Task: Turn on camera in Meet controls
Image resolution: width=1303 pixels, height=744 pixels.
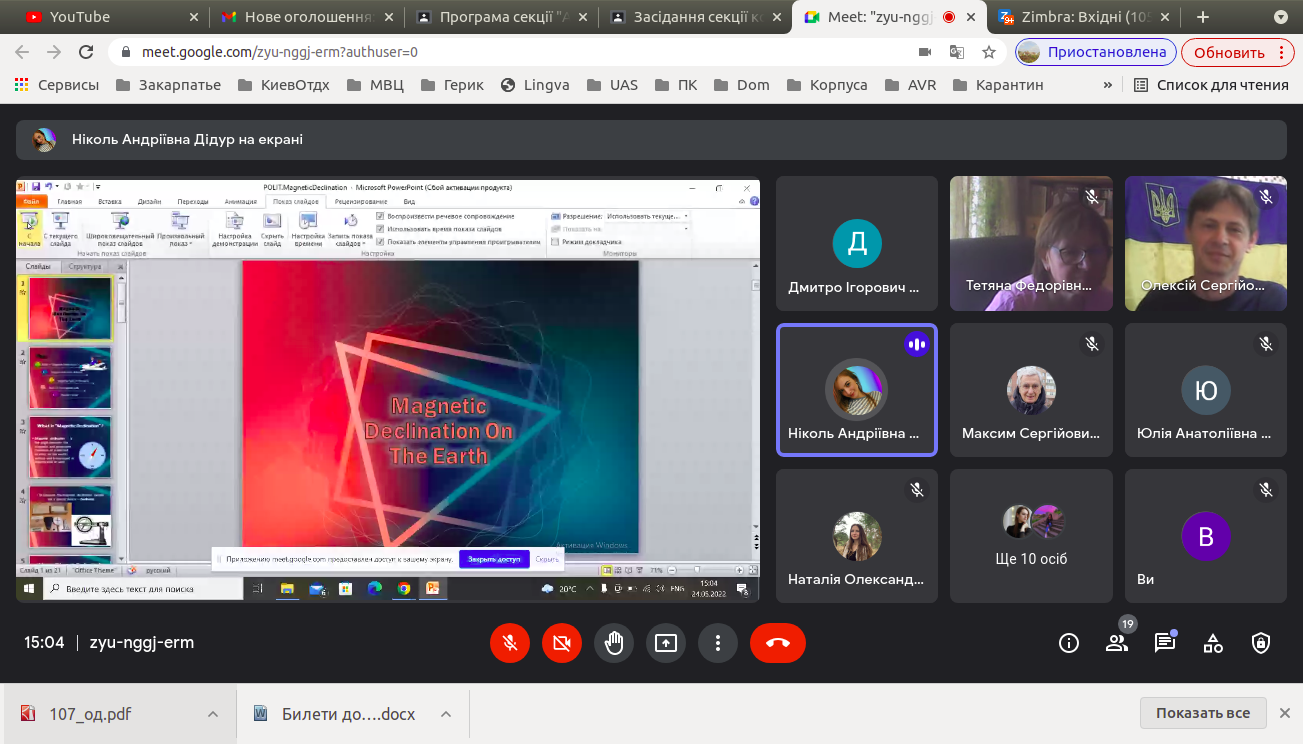Action: tap(562, 643)
